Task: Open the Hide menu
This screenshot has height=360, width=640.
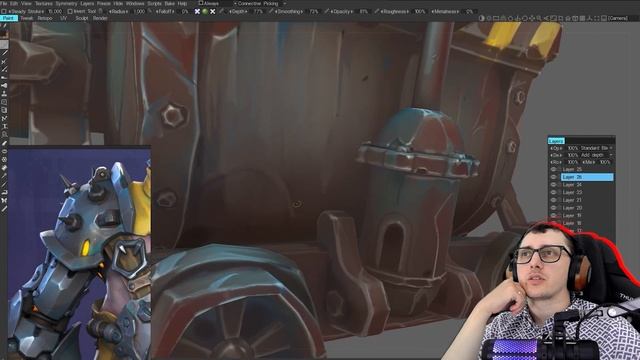Action: [x=118, y=3]
